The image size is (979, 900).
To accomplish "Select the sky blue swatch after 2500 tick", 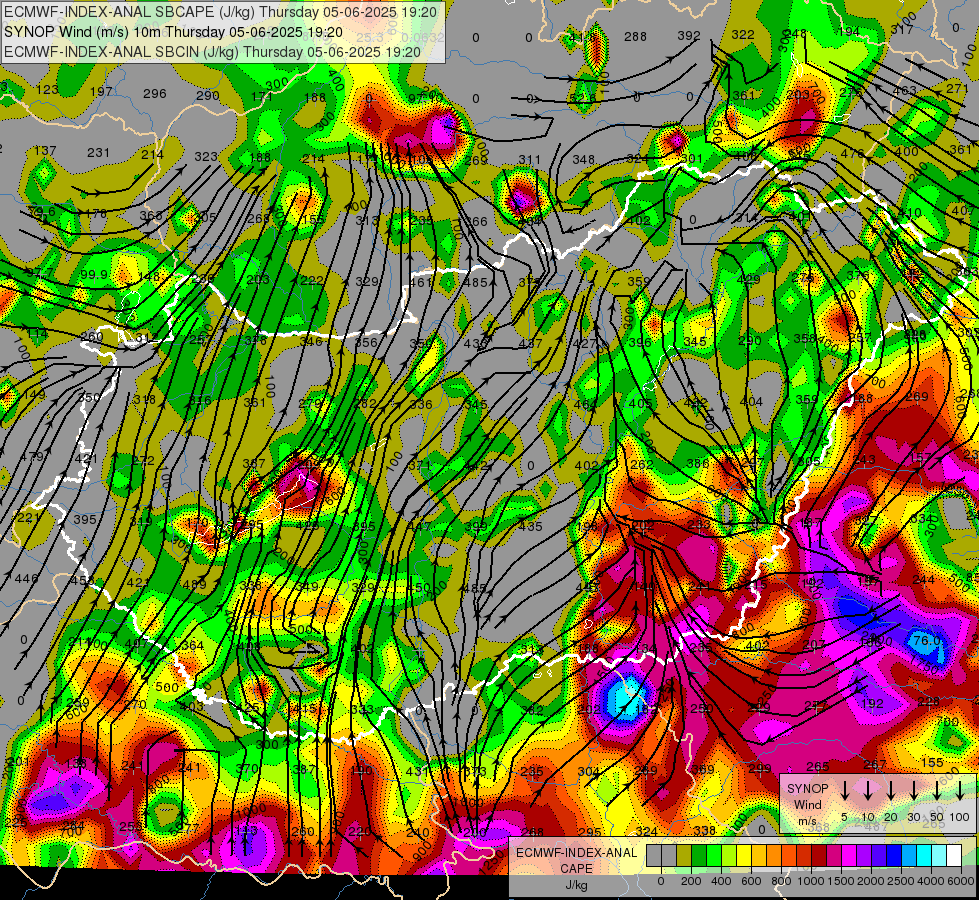I will [x=910, y=856].
